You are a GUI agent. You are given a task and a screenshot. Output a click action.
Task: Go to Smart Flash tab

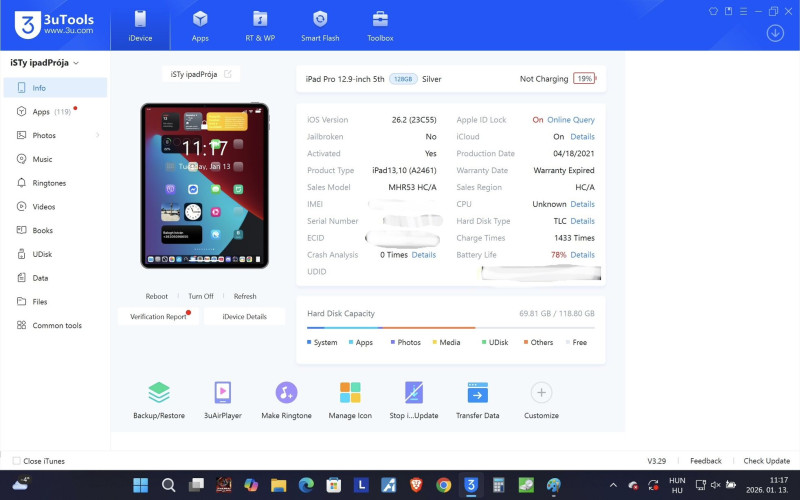320,26
